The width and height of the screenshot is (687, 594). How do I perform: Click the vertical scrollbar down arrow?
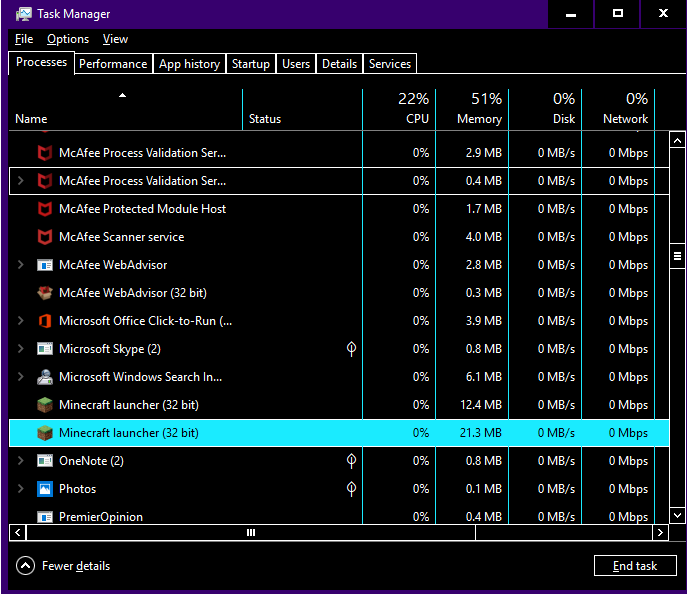677,515
